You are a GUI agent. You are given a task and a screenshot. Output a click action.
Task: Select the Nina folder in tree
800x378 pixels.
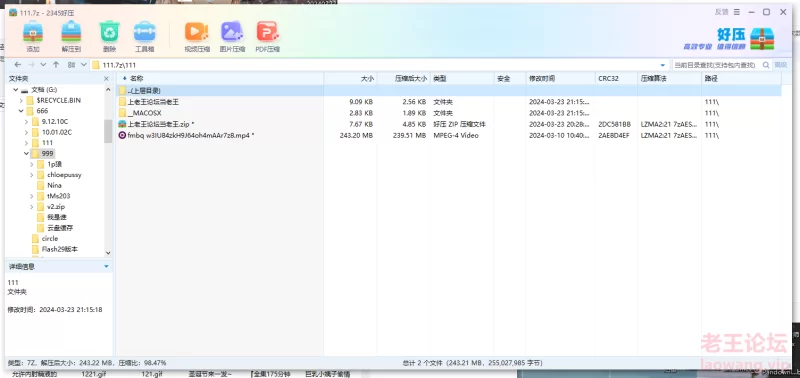coord(49,185)
